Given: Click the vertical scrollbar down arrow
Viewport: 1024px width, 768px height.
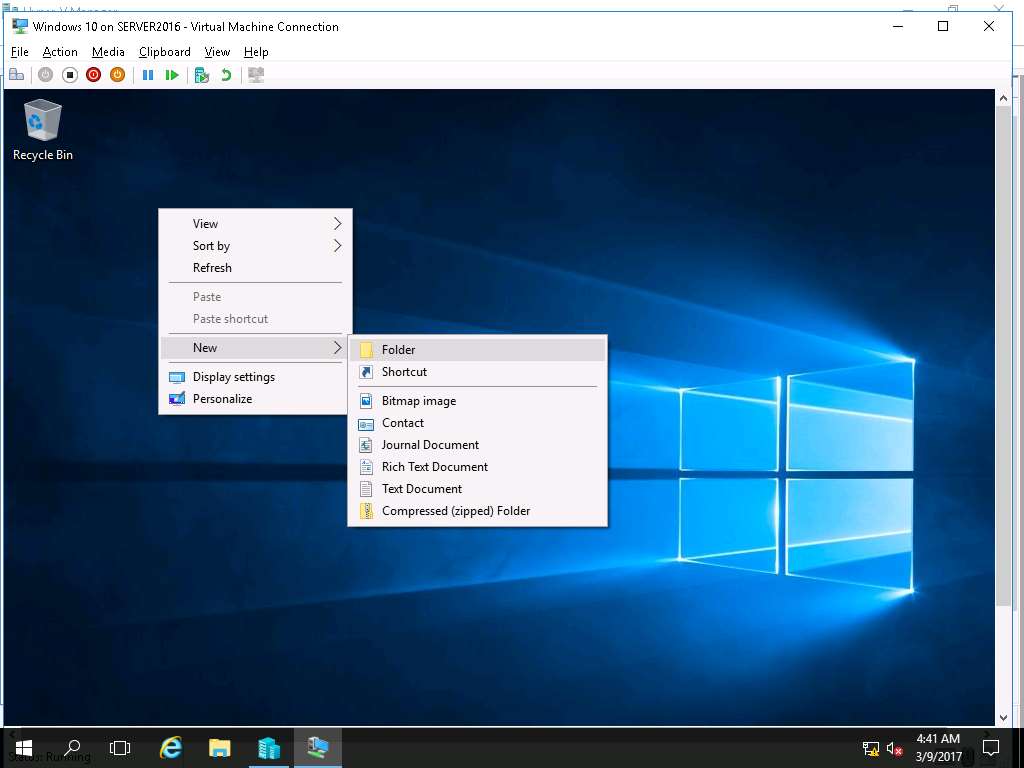Looking at the screenshot, I should point(1004,718).
